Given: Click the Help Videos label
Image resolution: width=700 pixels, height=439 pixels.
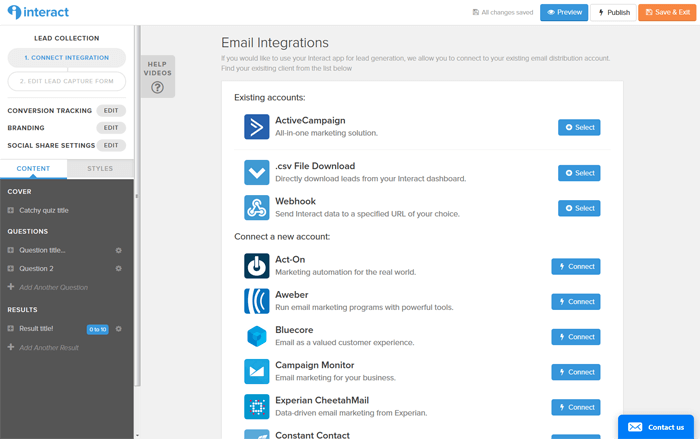Looking at the screenshot, I should point(158,68).
